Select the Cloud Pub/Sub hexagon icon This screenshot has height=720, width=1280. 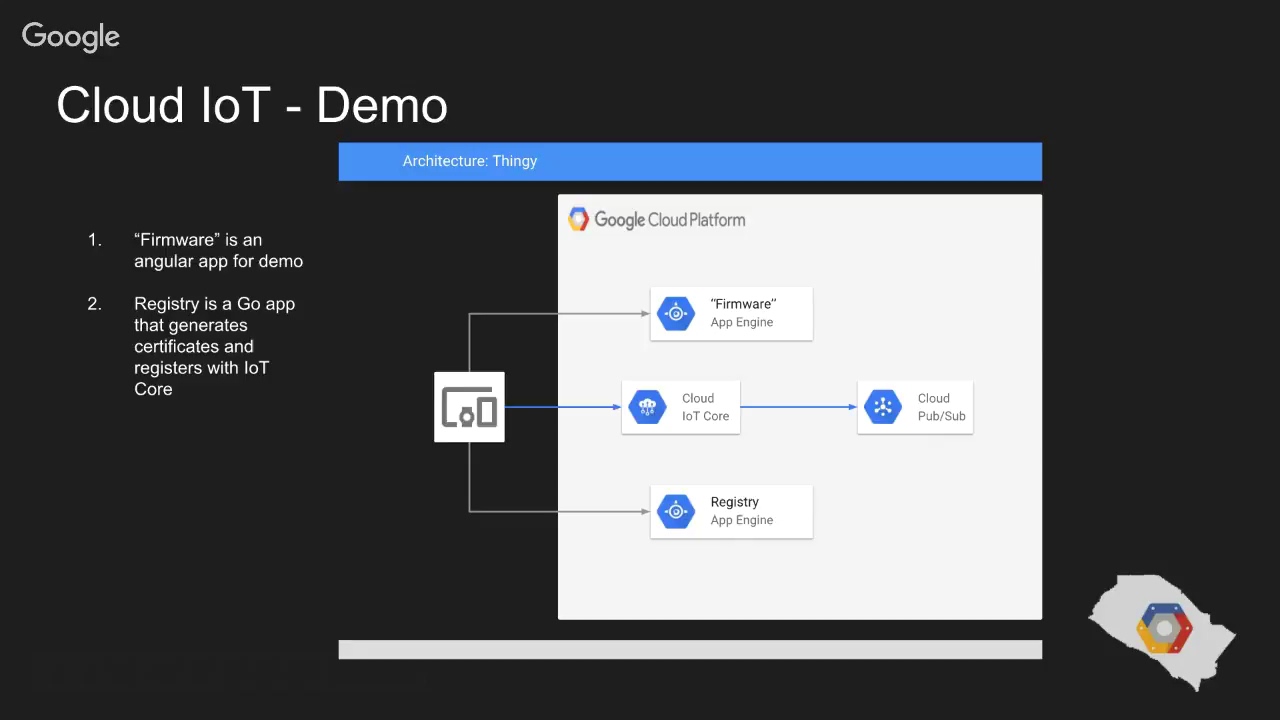pos(883,407)
